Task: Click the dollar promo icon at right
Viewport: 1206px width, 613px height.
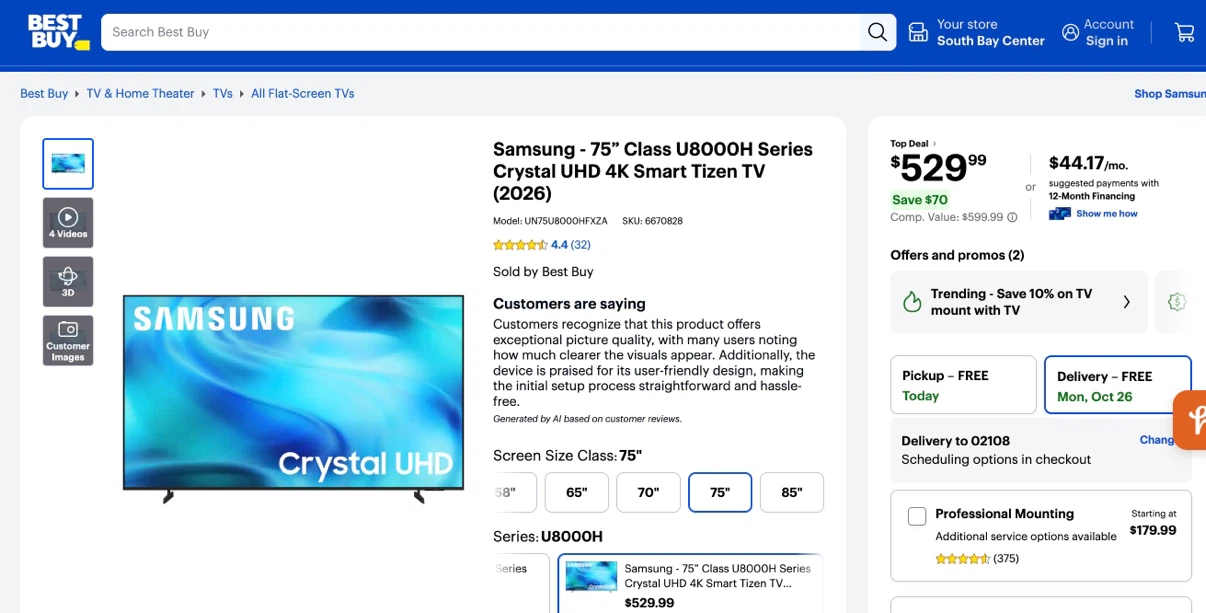Action: 1177,302
